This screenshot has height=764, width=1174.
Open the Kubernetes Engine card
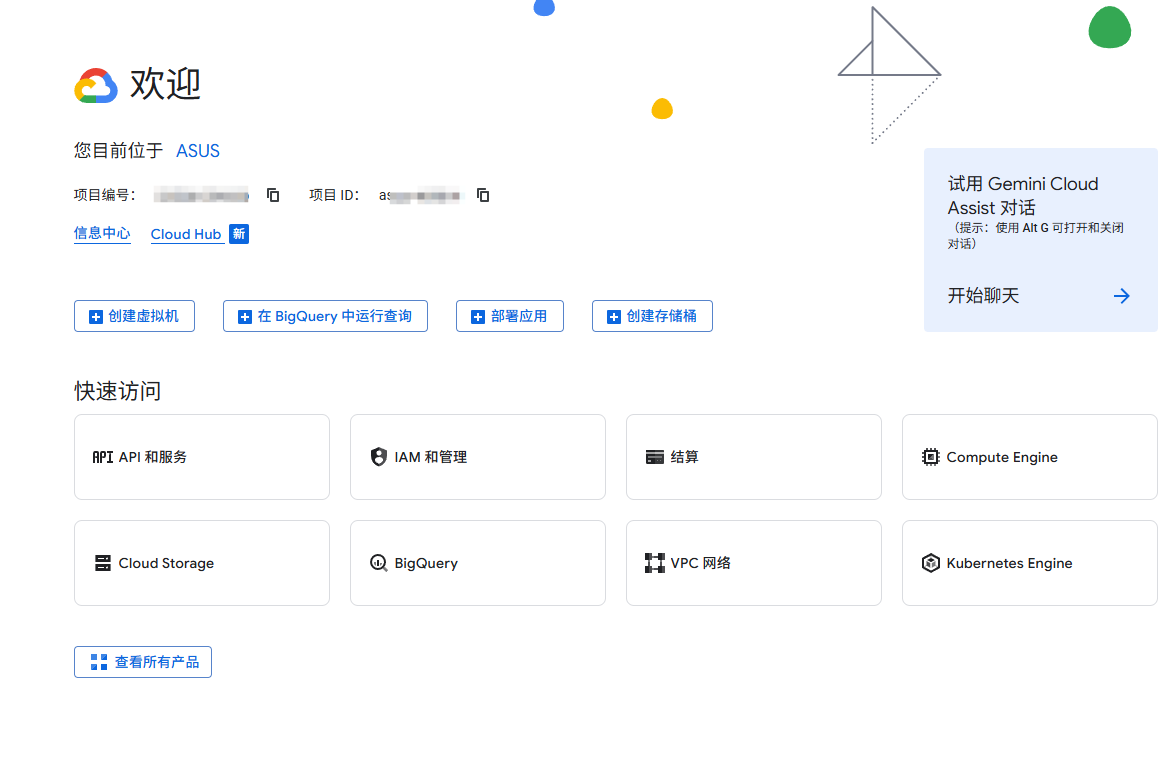[1030, 563]
